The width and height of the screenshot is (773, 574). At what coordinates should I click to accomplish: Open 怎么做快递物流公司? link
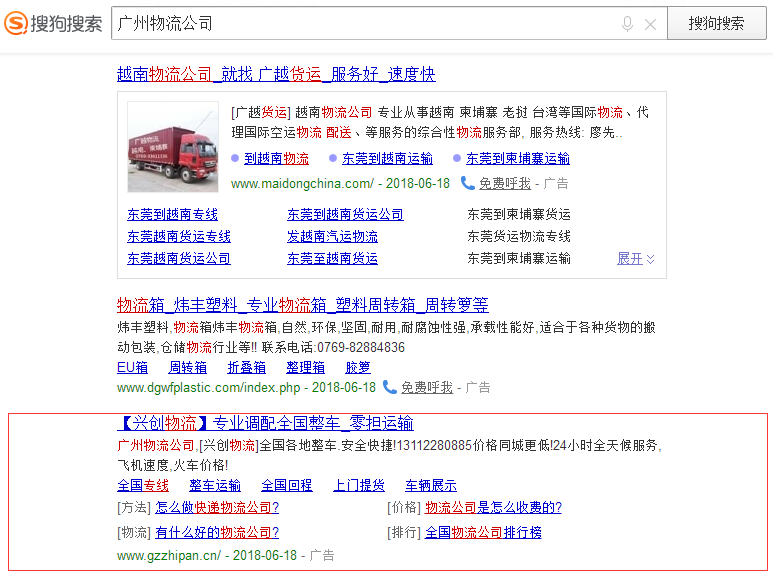coord(217,507)
